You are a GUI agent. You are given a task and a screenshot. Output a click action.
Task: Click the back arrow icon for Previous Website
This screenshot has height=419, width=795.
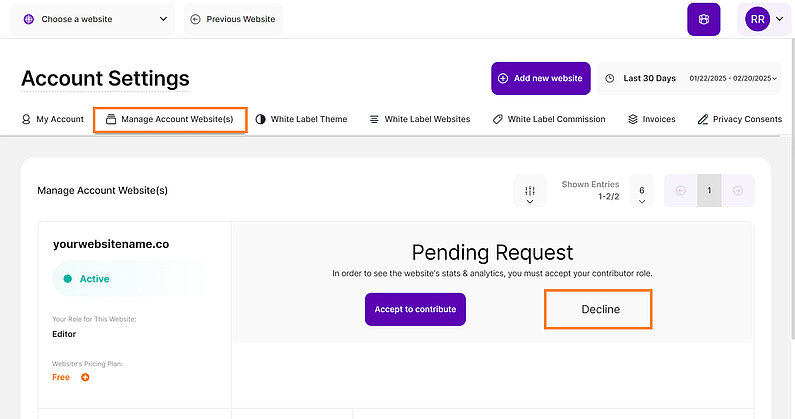click(195, 19)
